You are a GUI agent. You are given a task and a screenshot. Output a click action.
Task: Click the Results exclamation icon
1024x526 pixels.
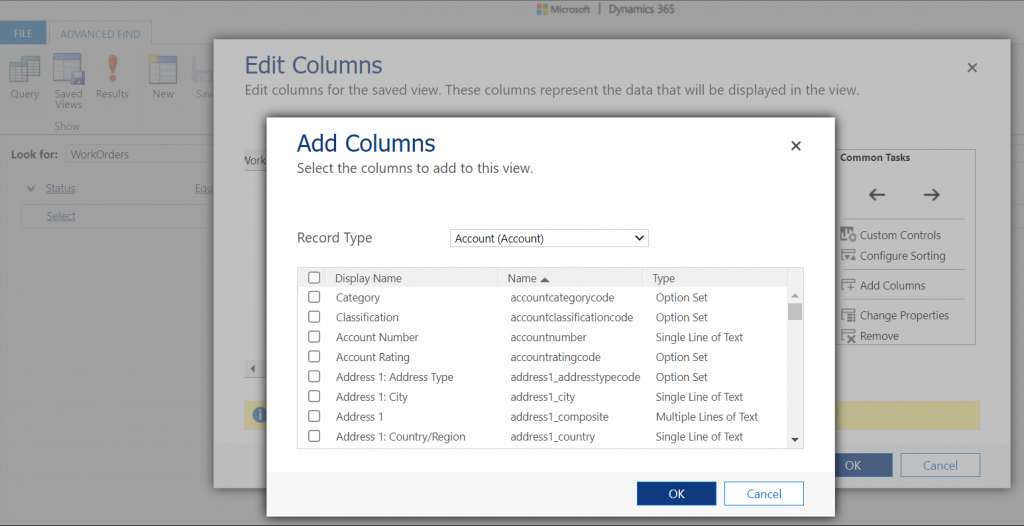coord(112,69)
